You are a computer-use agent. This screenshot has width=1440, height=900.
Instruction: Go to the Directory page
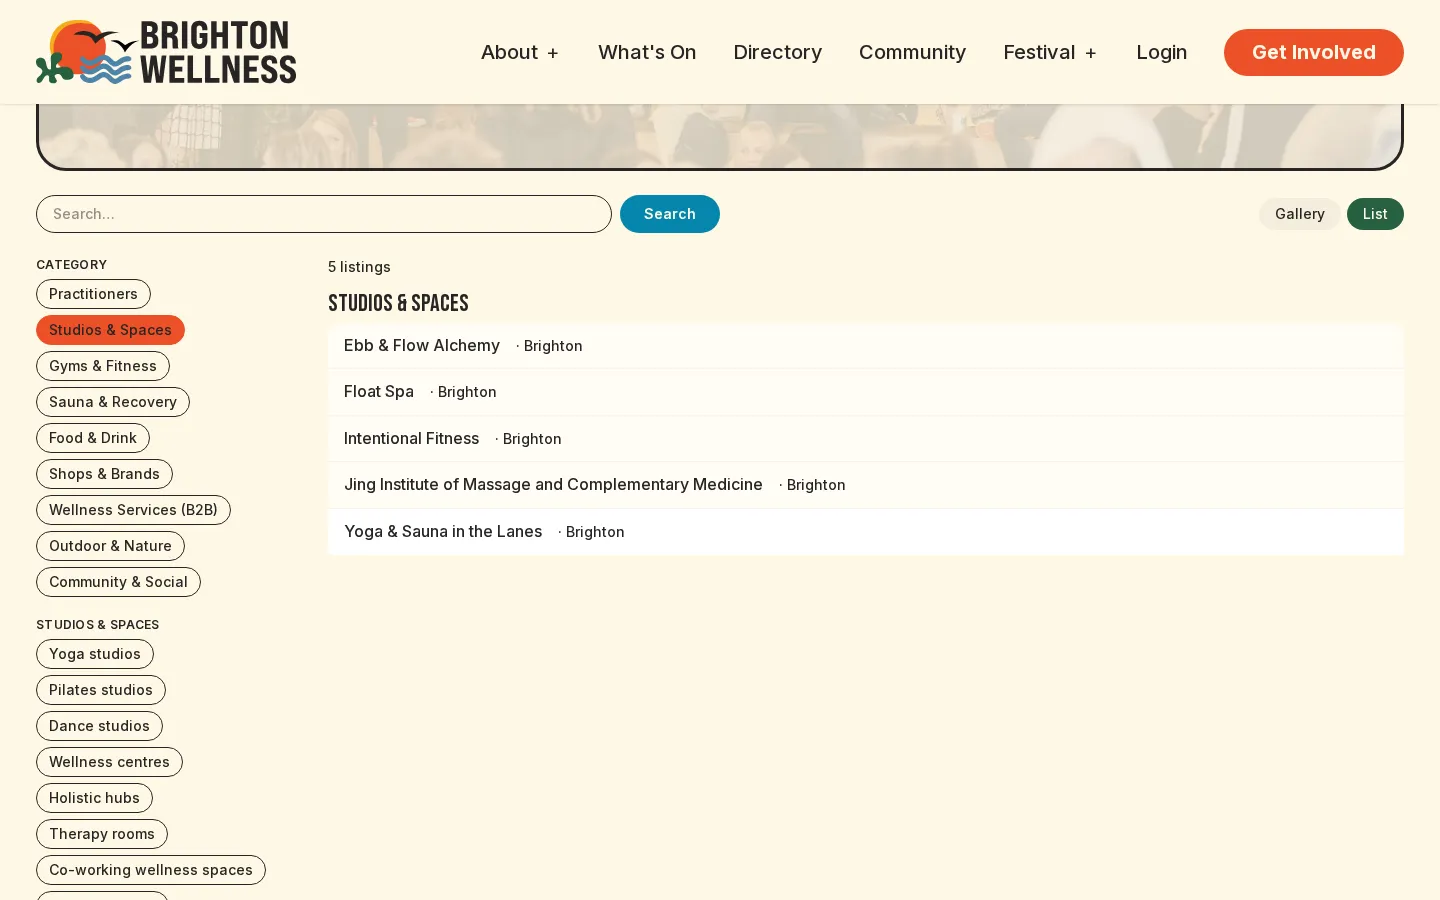point(777,52)
